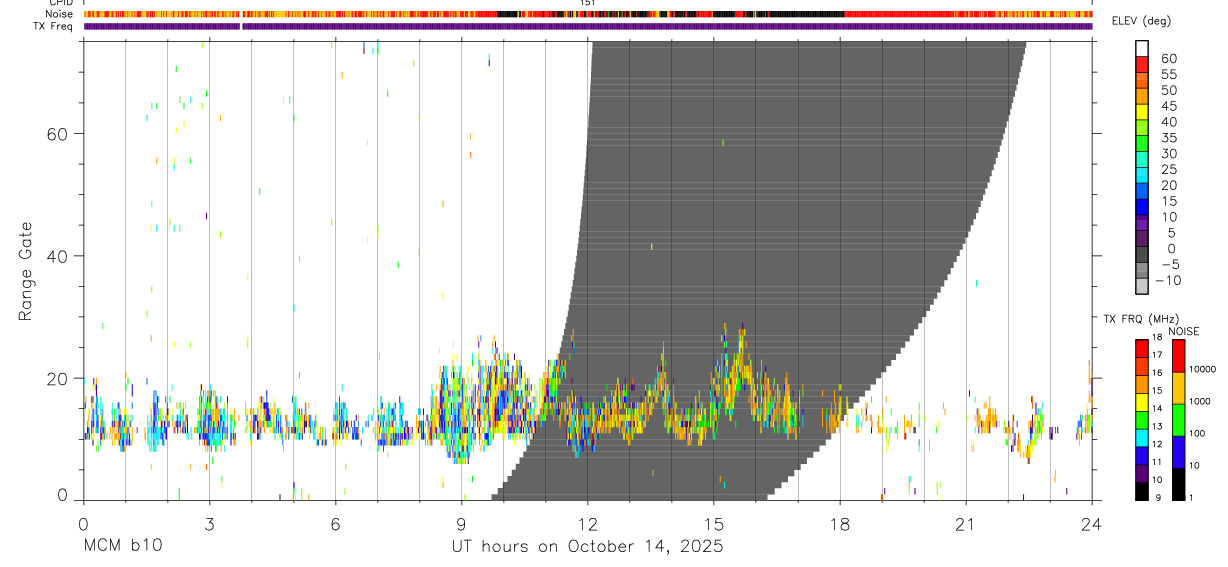The height and width of the screenshot is (567, 1228).
Task: Click the 'Noise' row label at top
Action: 59,14
